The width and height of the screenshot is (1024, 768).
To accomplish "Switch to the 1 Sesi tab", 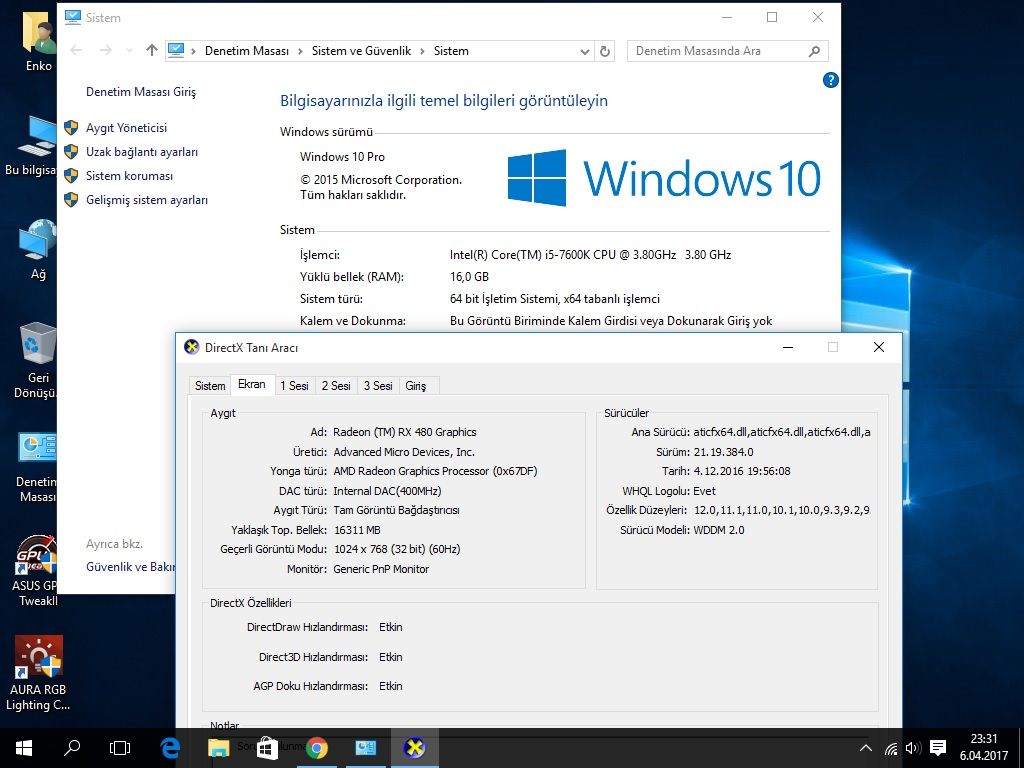I will coord(294,386).
